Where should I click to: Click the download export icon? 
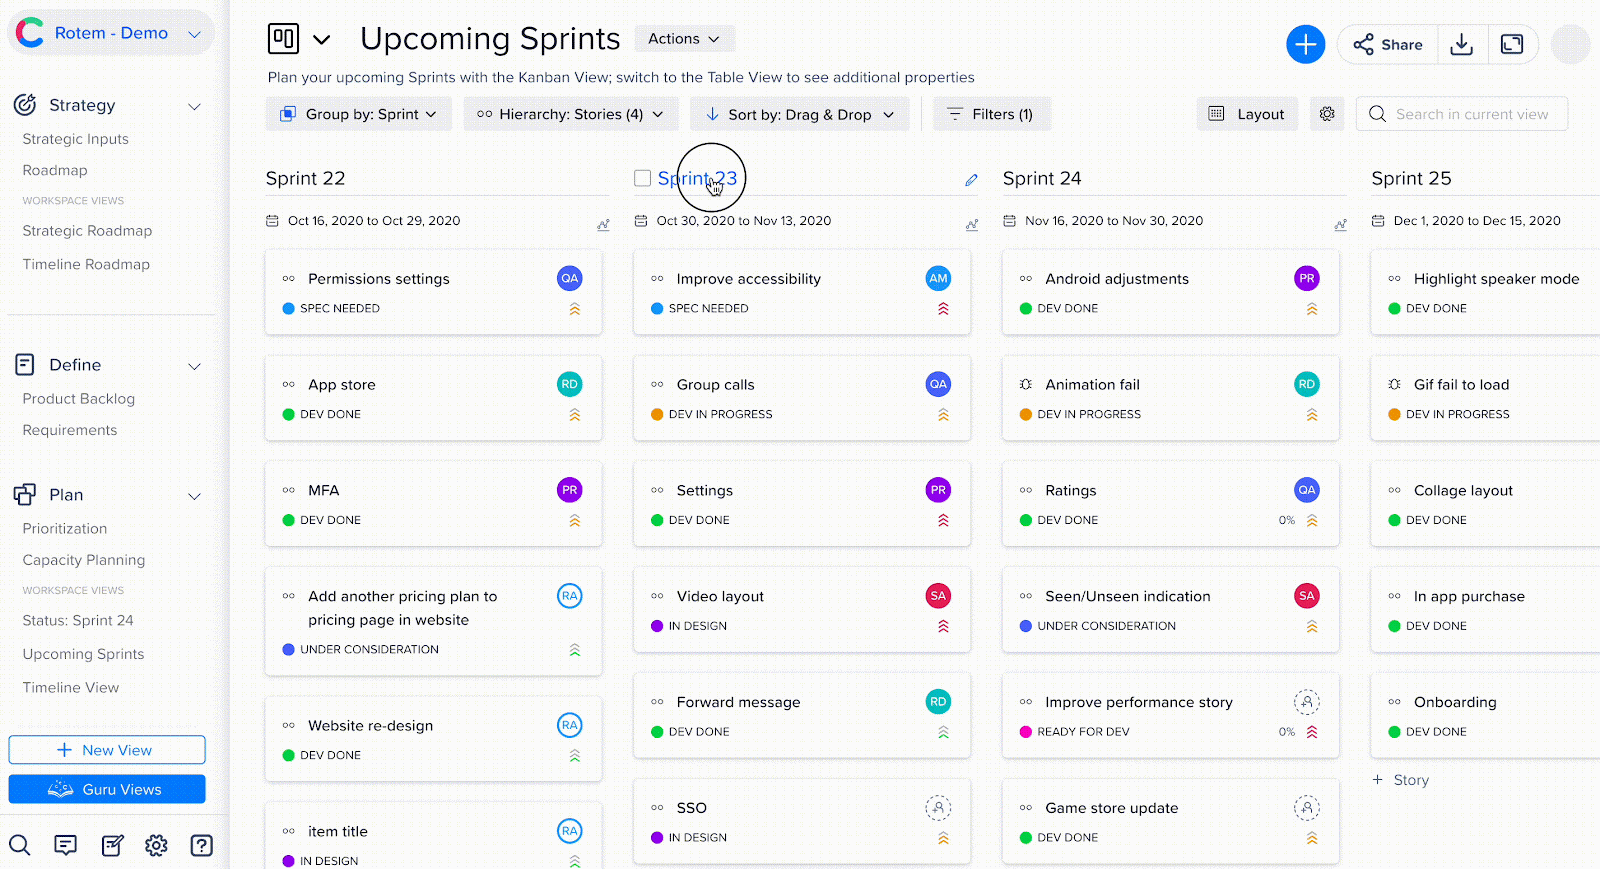tap(1461, 44)
